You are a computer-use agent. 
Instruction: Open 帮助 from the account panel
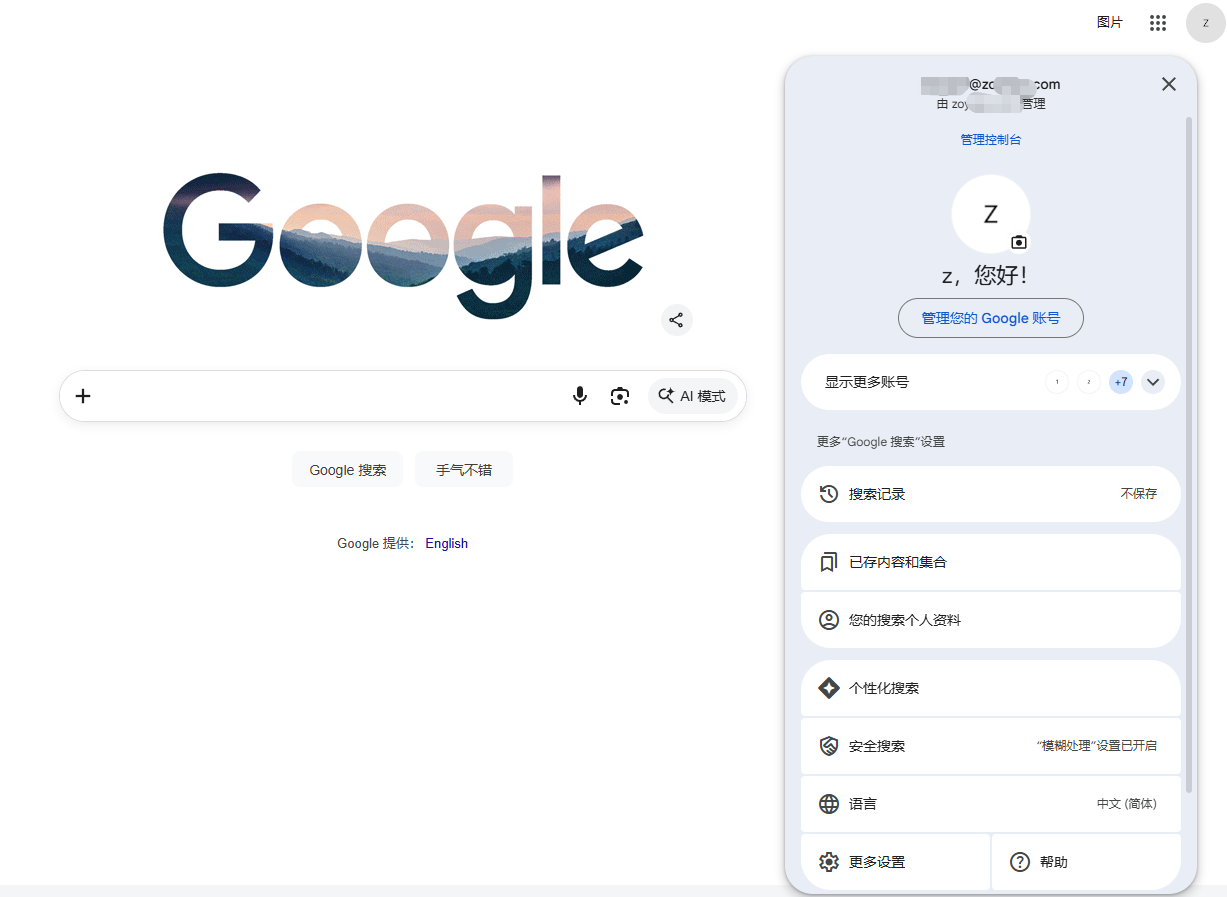pos(1086,862)
